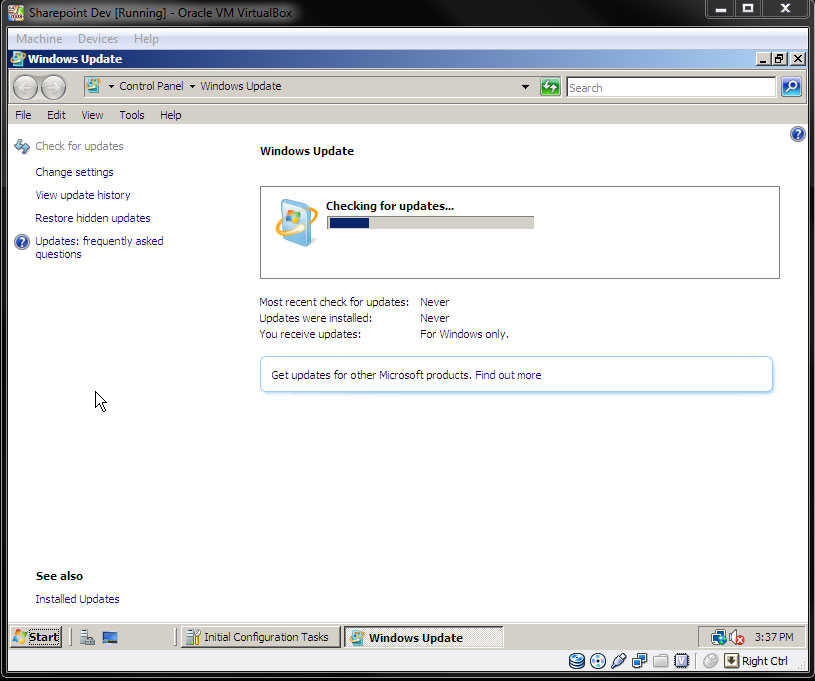815x681 pixels.
Task: Click the VirtualBox window title icon
Action: click(16, 13)
